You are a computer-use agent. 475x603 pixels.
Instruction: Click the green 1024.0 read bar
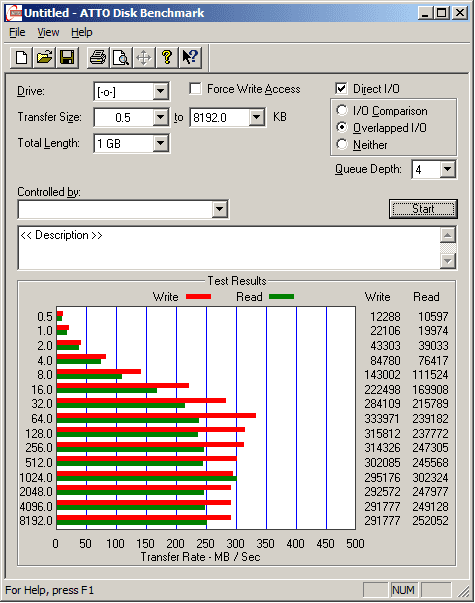pos(147,479)
